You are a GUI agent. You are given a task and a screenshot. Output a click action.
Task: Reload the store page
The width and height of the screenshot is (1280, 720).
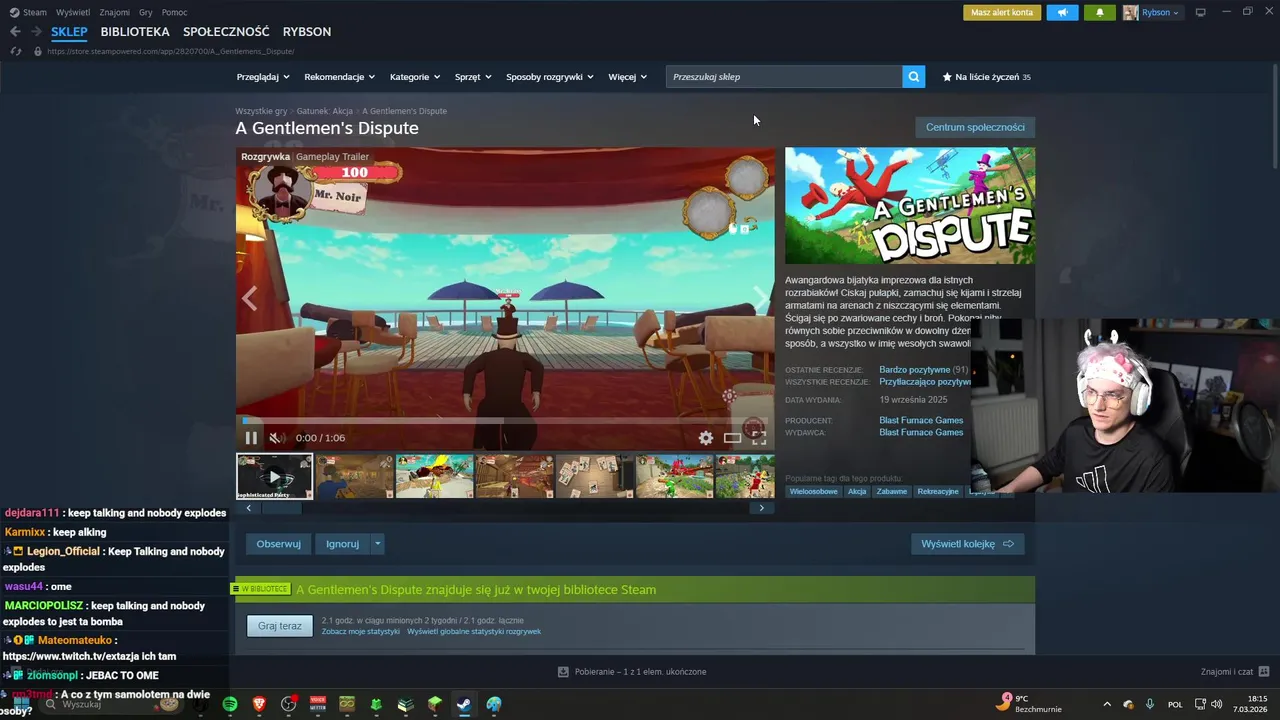(15, 51)
